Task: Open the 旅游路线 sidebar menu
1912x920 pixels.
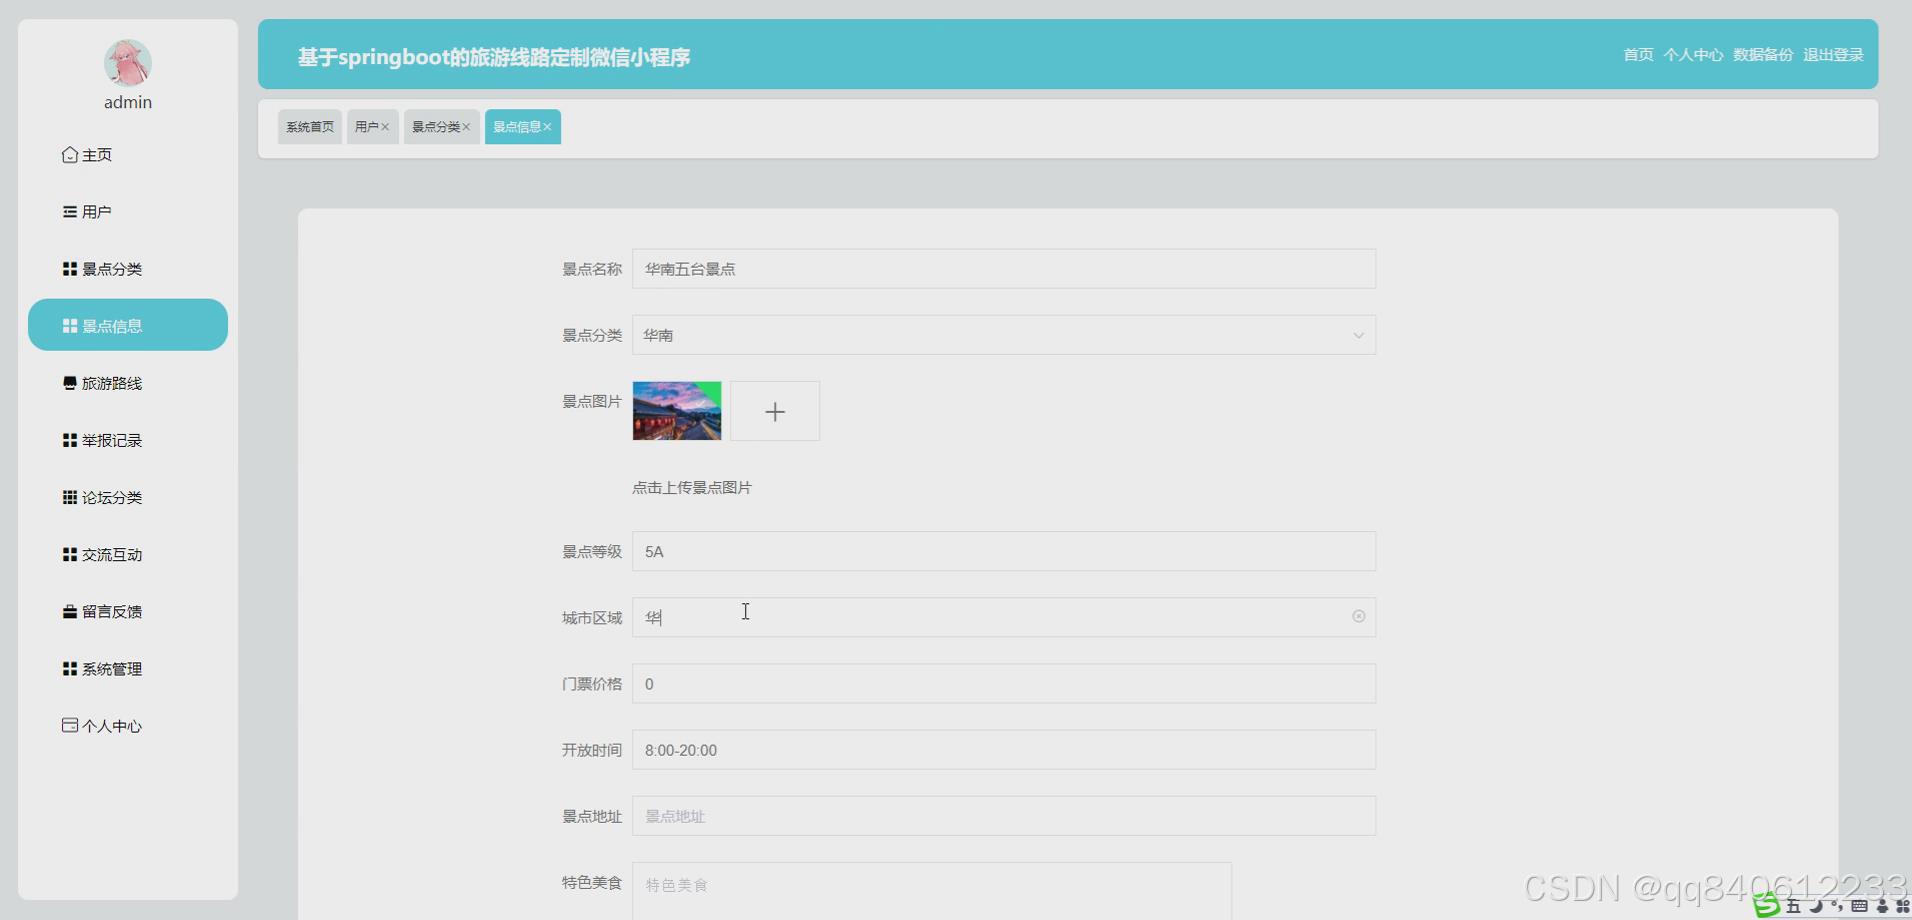Action: click(x=128, y=383)
